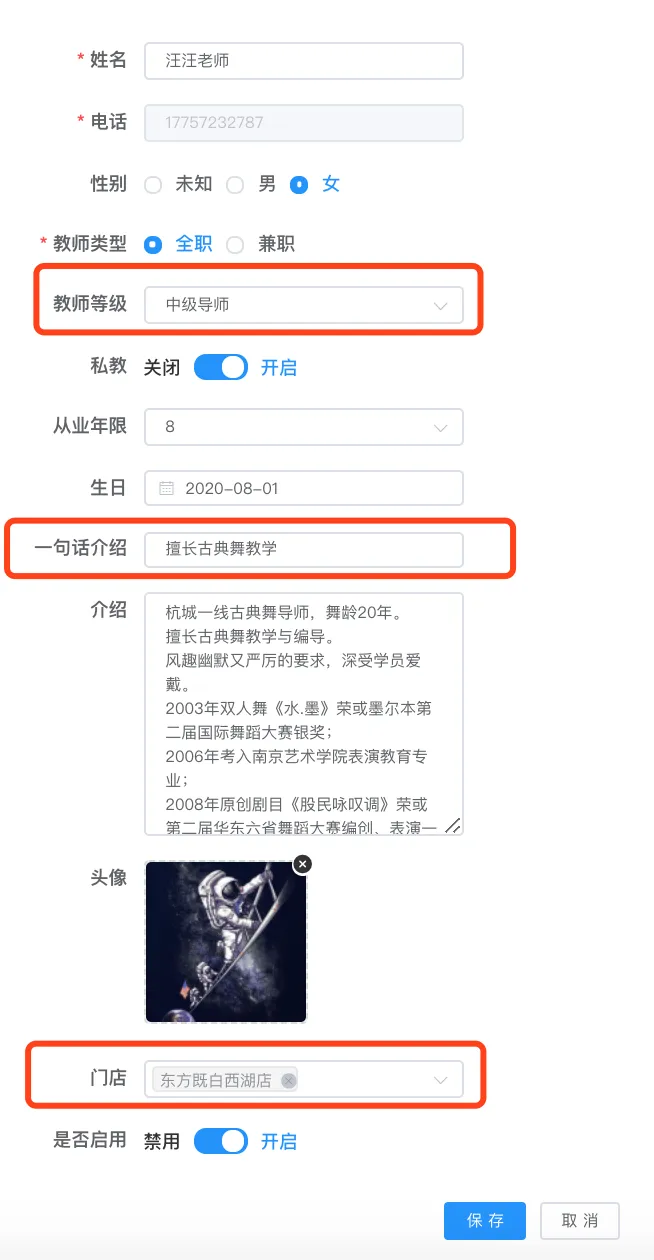Choose 兼职 teacher type
The width and height of the screenshot is (654, 1260).
click(235, 244)
